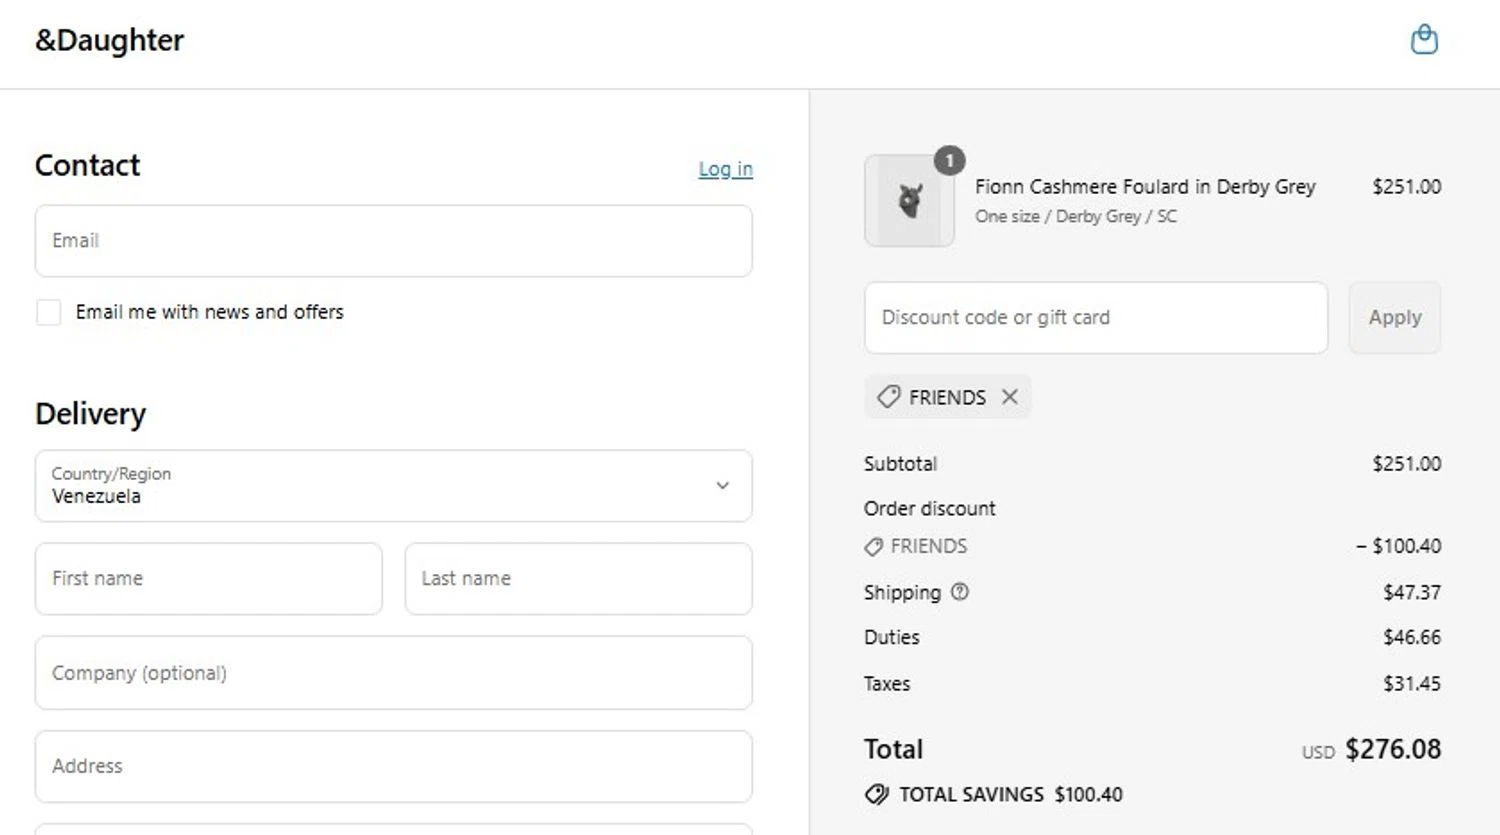Screen dimensions: 1500x835
Task: Click the Subtotal amount $251.00
Action: coord(1406,464)
